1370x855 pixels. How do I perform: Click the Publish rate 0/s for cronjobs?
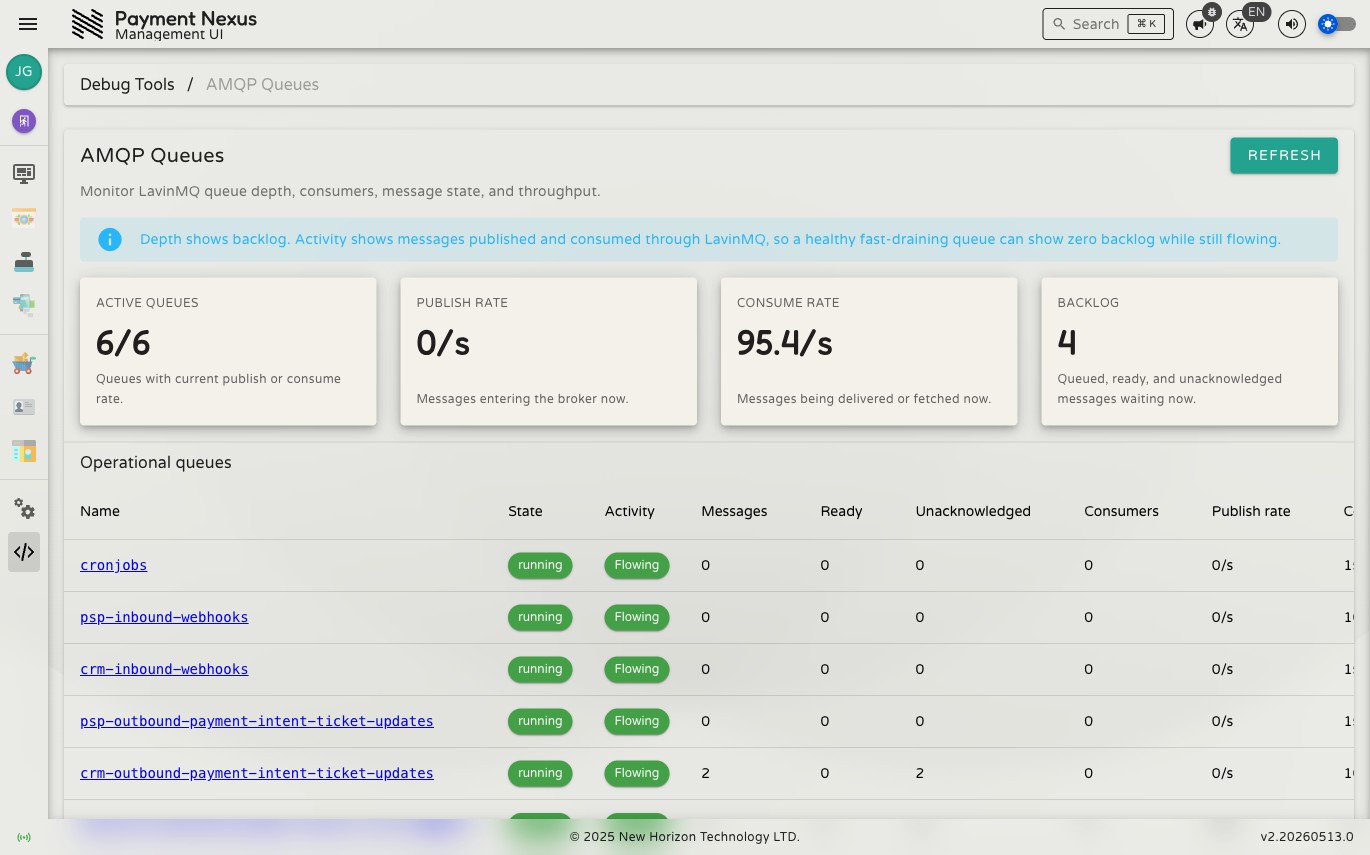pos(1222,565)
